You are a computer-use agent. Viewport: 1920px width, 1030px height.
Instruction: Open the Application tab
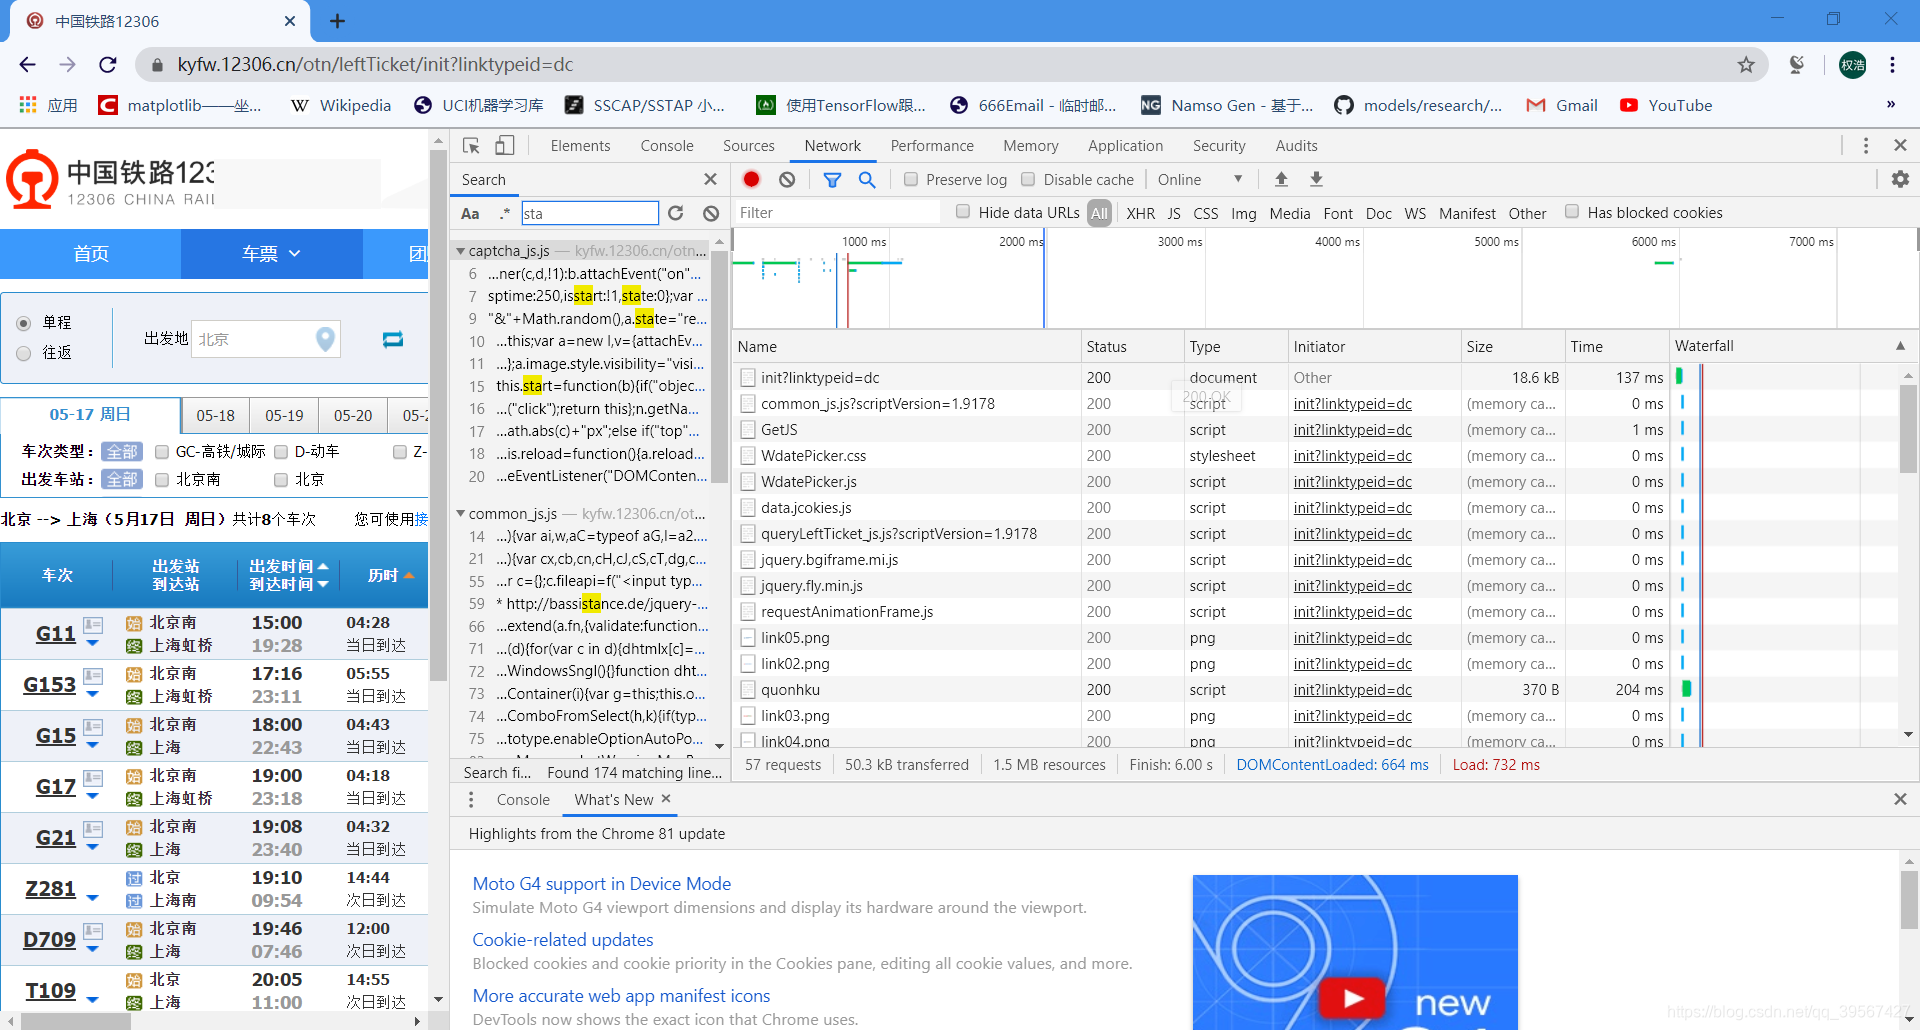(1125, 146)
